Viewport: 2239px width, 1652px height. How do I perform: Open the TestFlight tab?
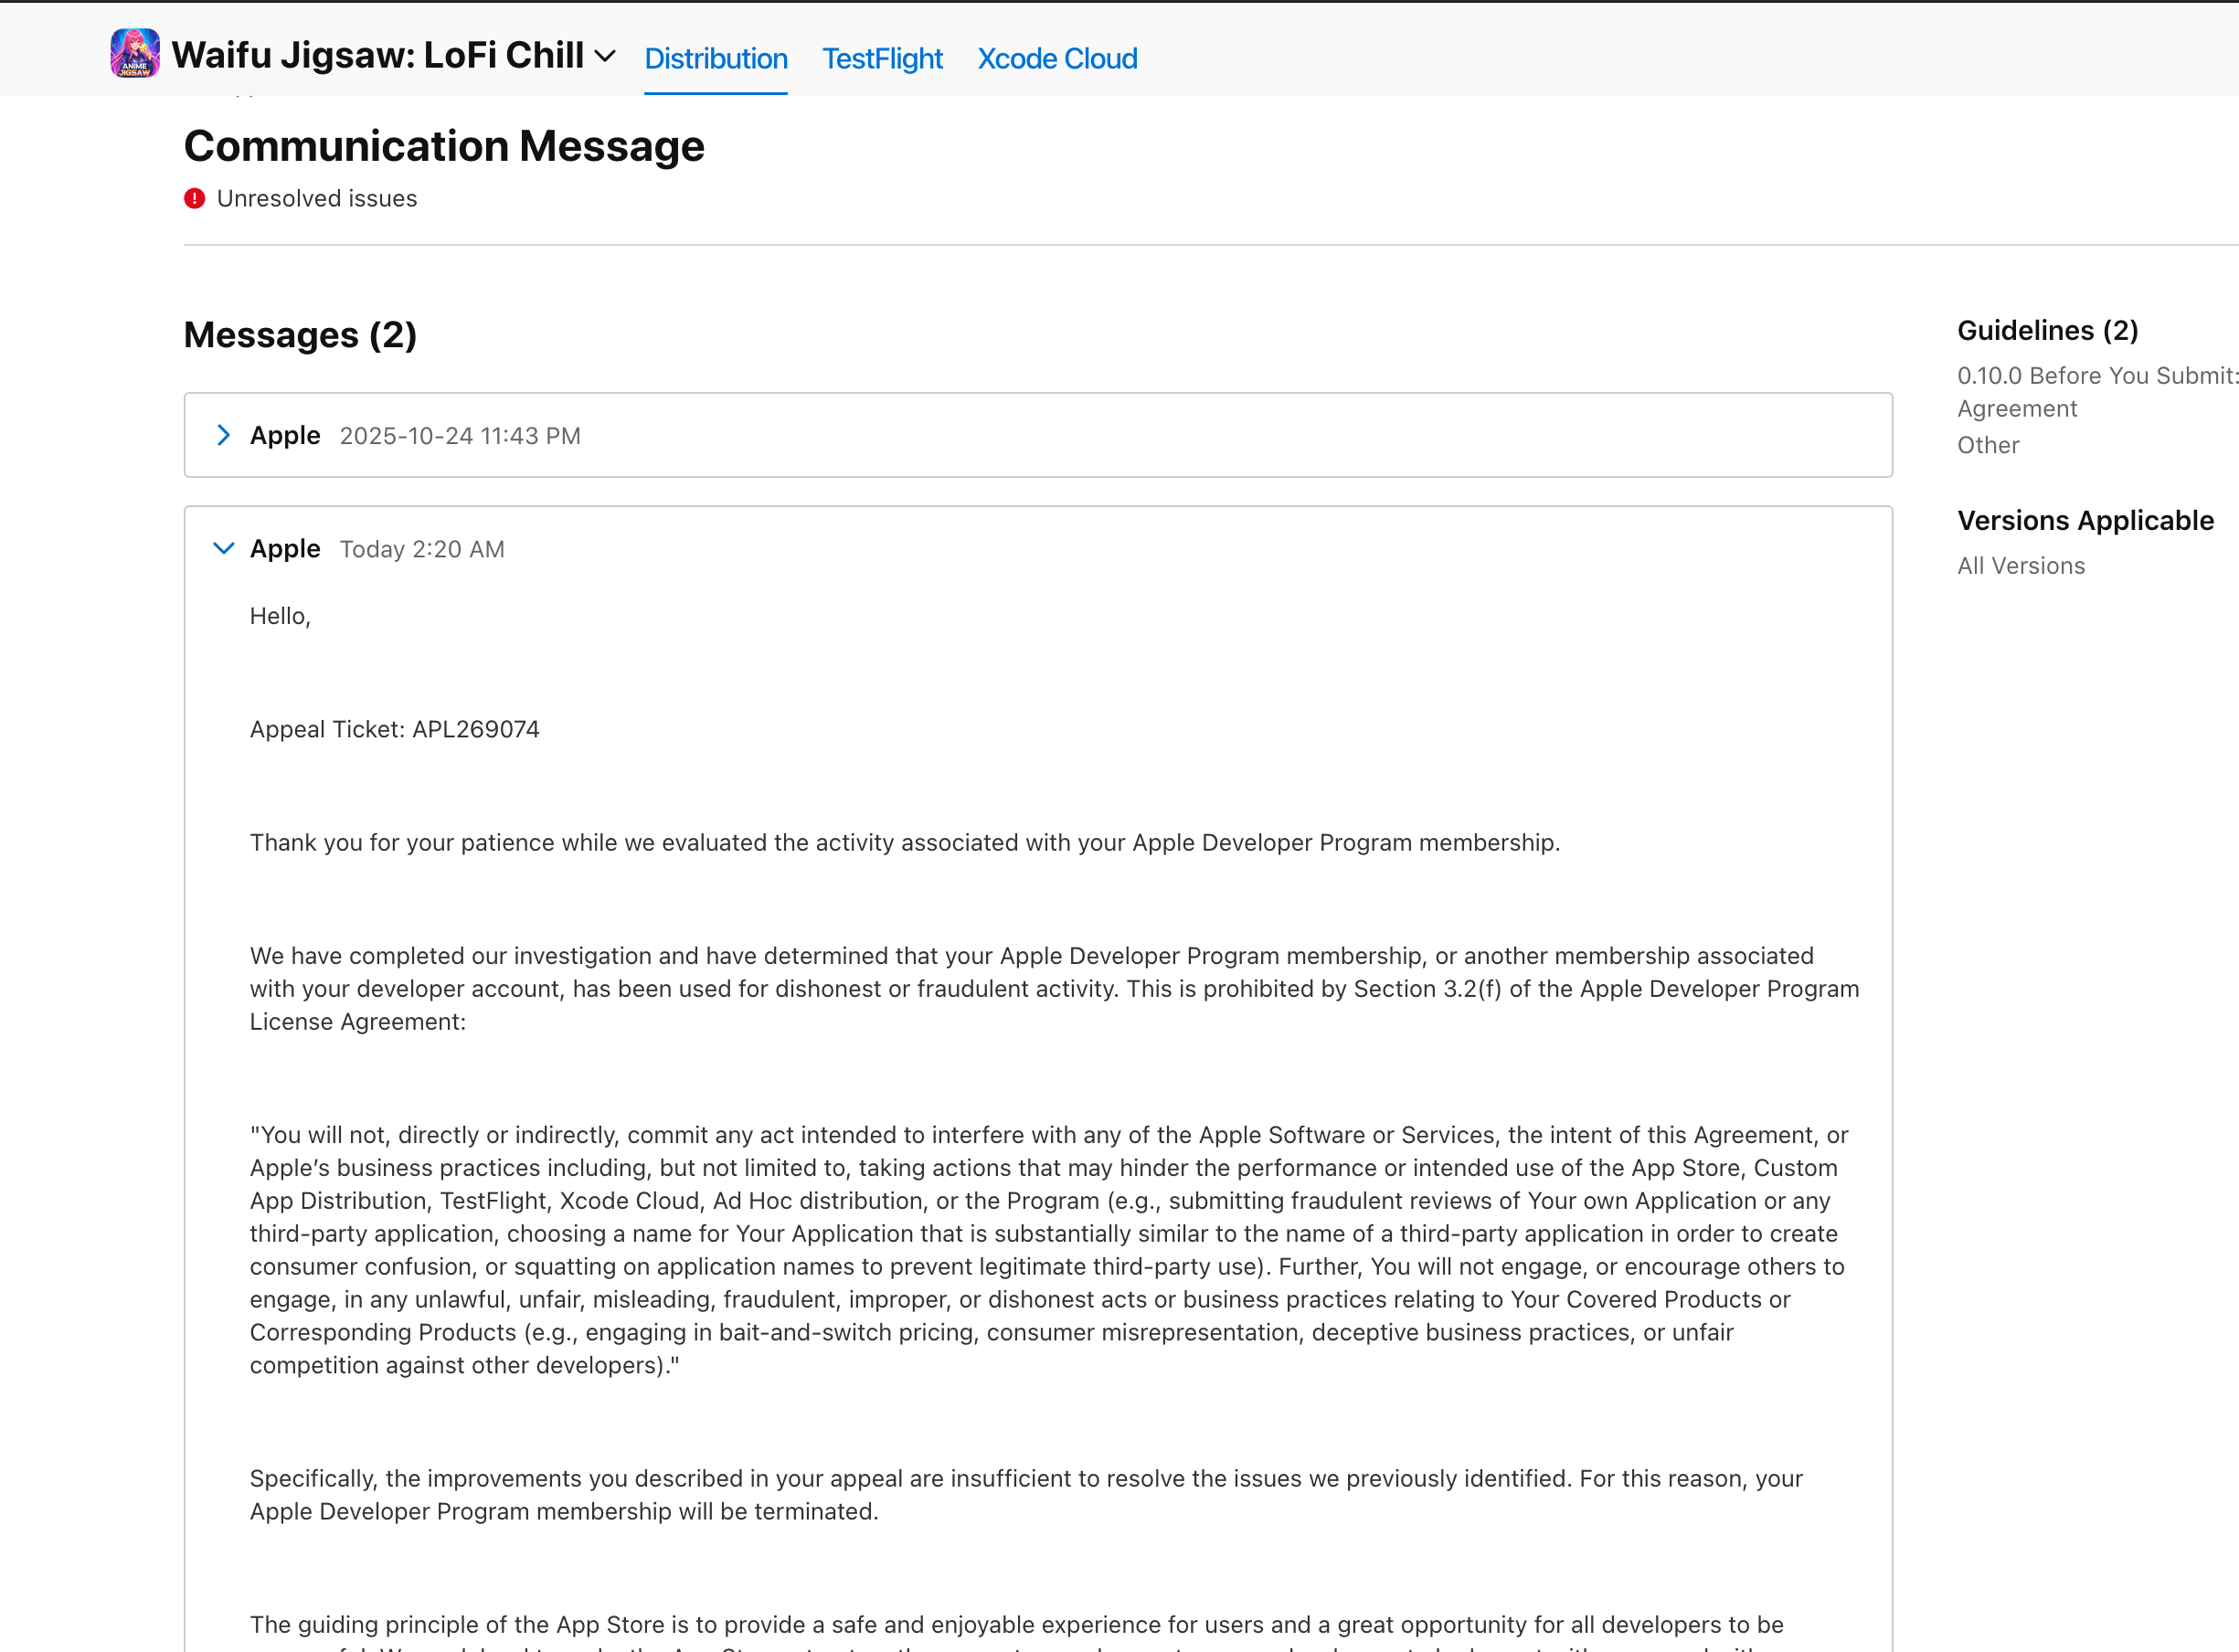tap(882, 59)
